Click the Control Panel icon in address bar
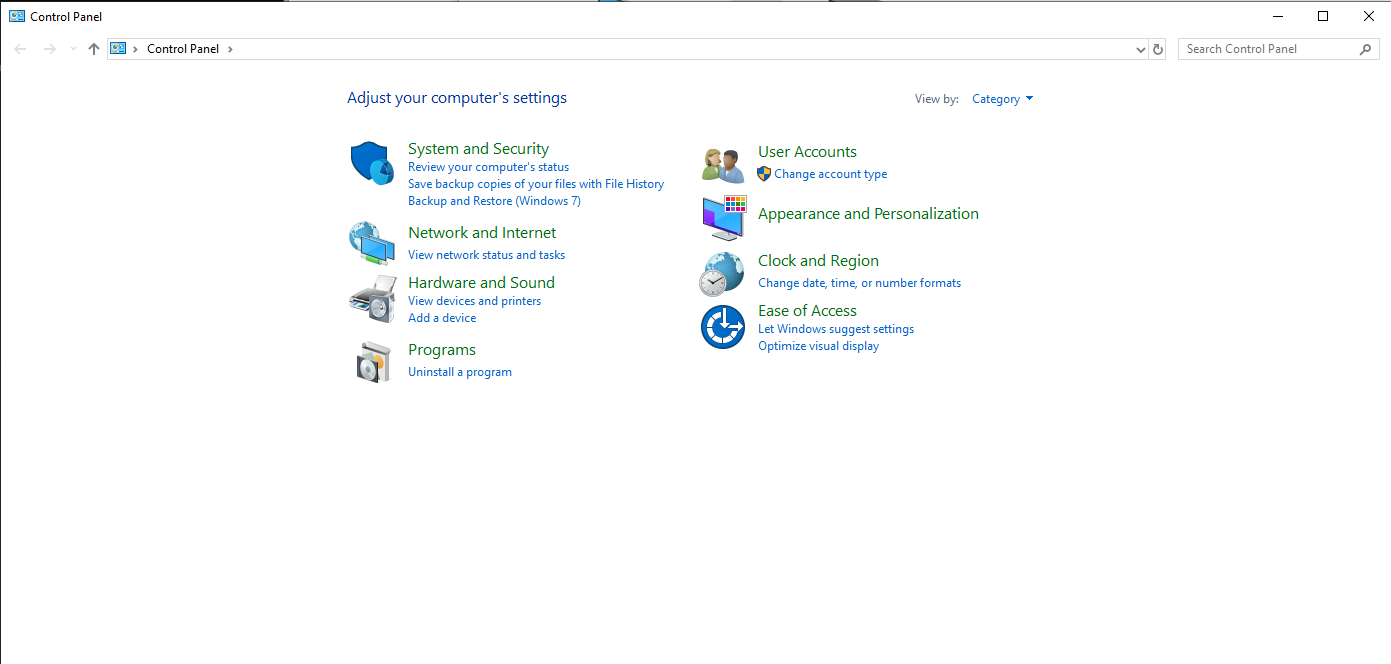Image resolution: width=1391 pixels, height=664 pixels. click(118, 48)
